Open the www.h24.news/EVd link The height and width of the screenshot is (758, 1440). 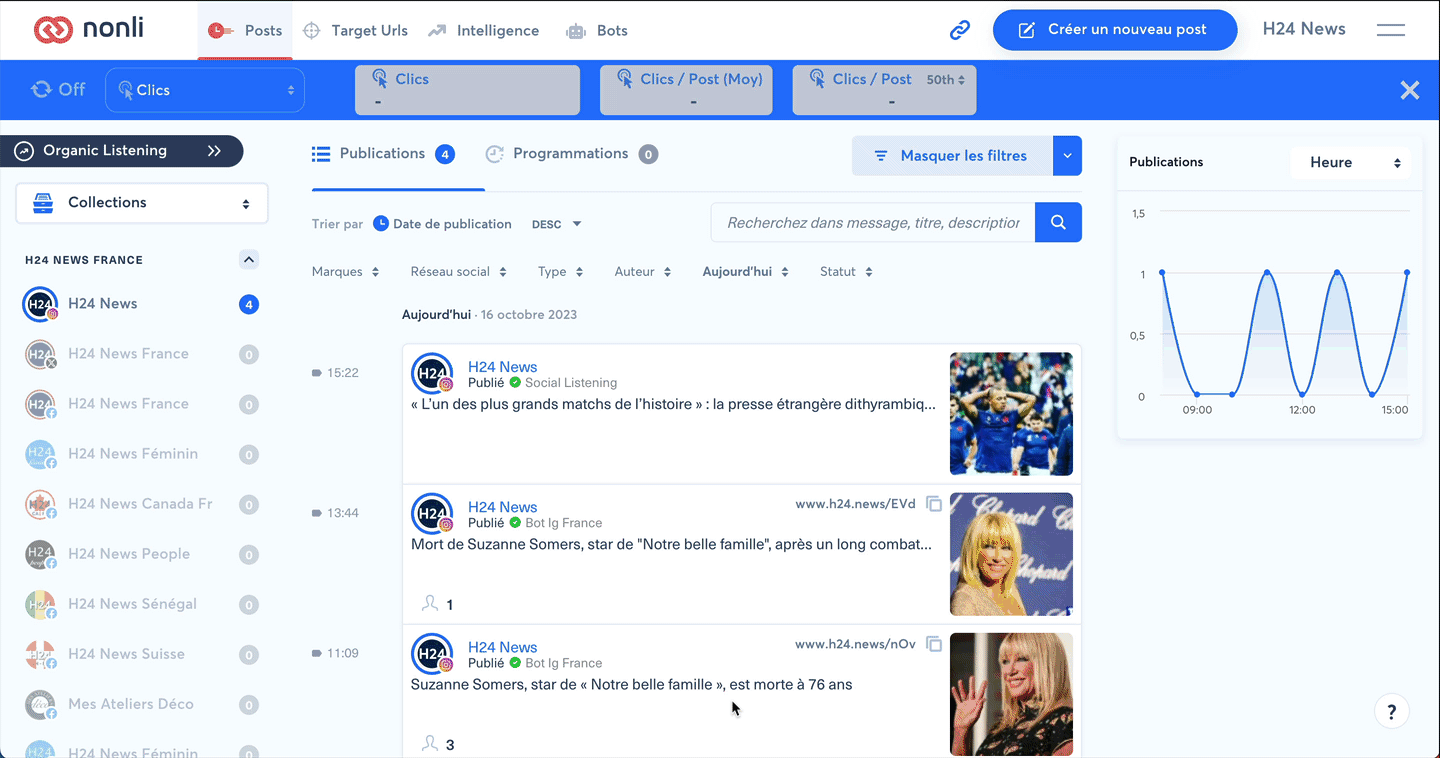click(x=855, y=504)
